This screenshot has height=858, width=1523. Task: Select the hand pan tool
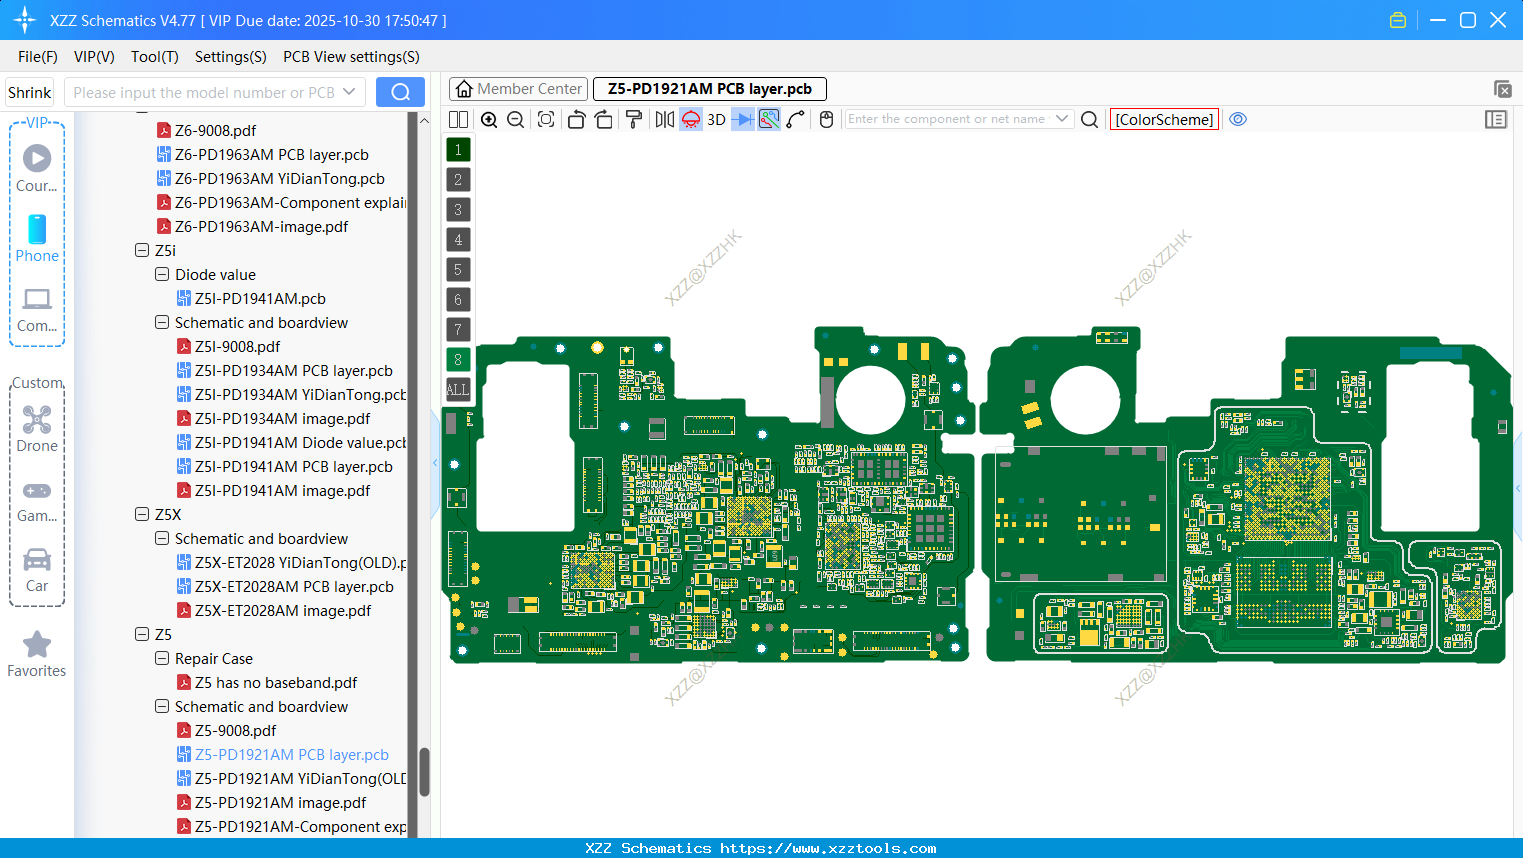(825, 119)
